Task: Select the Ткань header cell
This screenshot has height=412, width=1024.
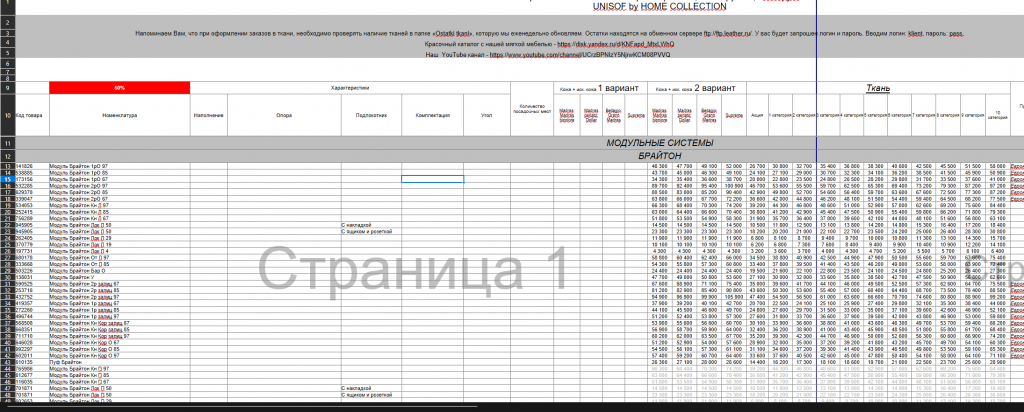Action: tap(878, 87)
